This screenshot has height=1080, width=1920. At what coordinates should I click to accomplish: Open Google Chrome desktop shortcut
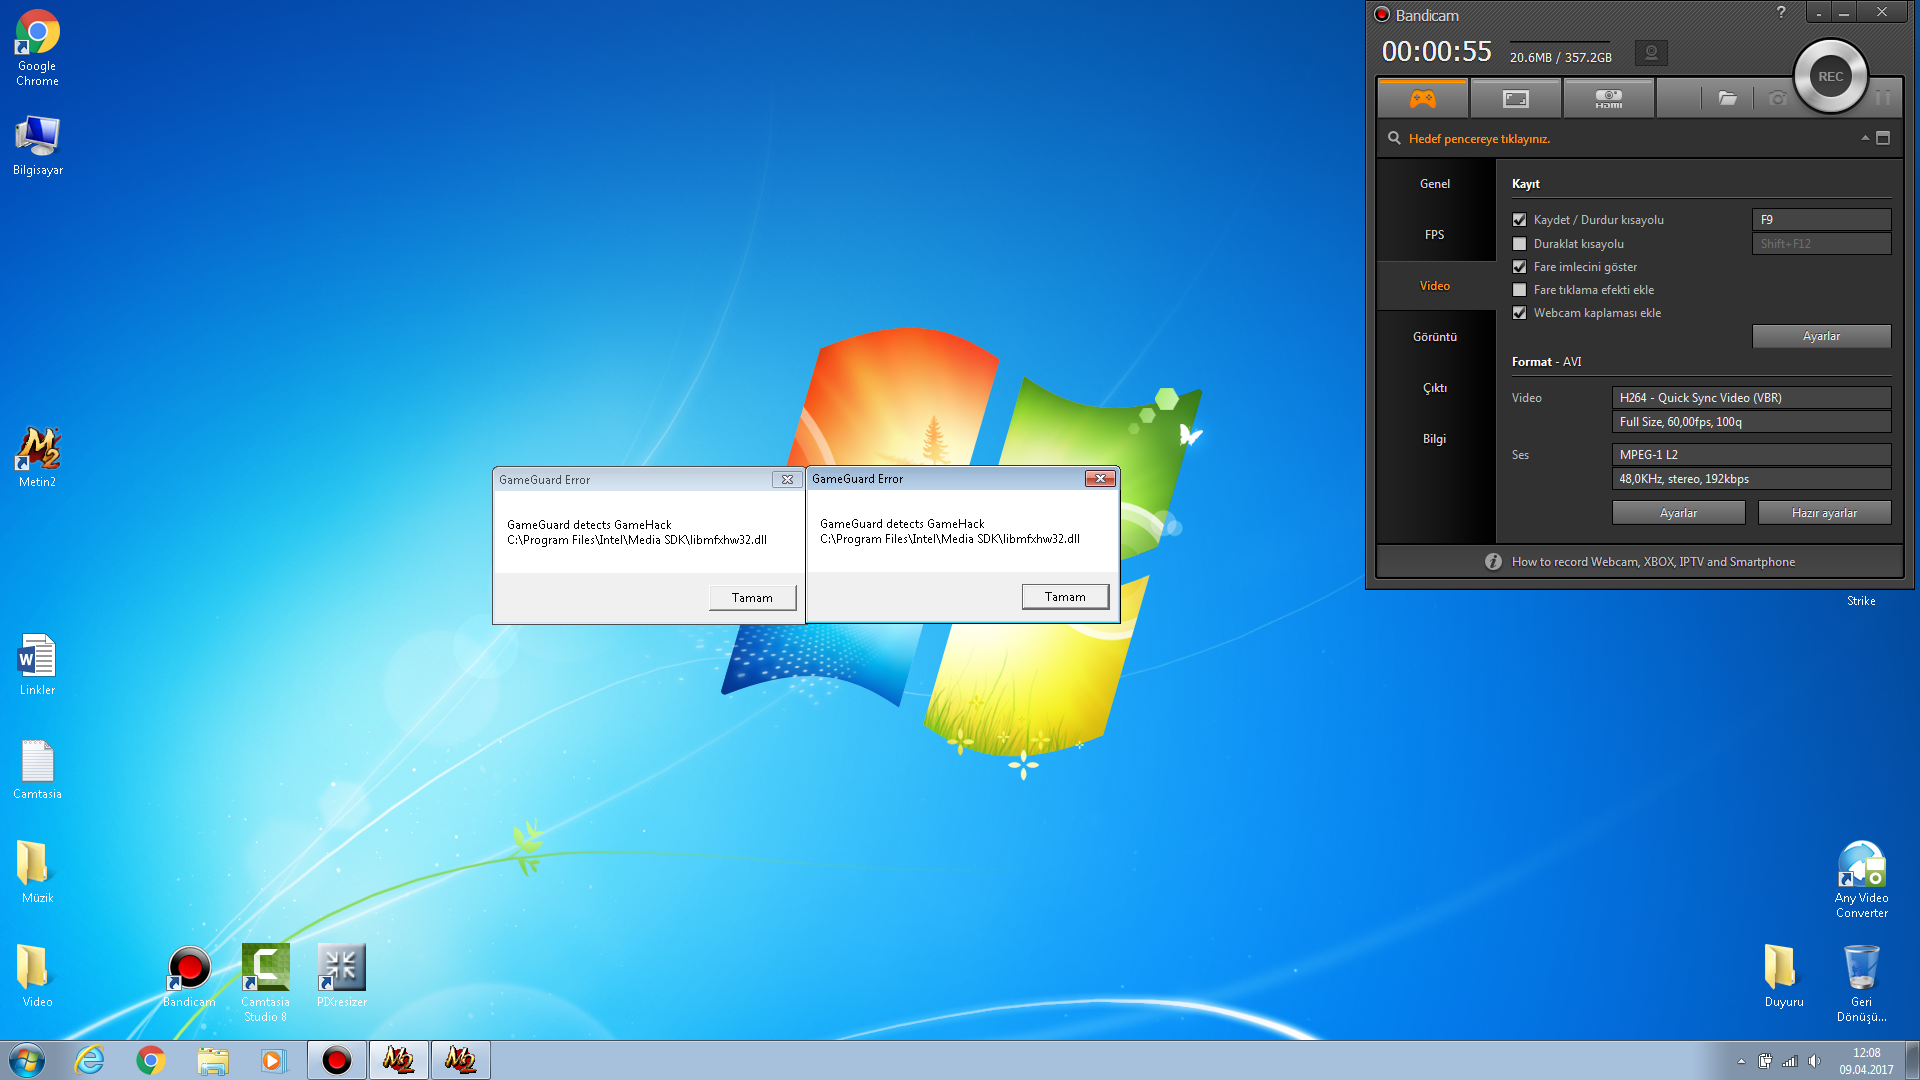pyautogui.click(x=37, y=47)
